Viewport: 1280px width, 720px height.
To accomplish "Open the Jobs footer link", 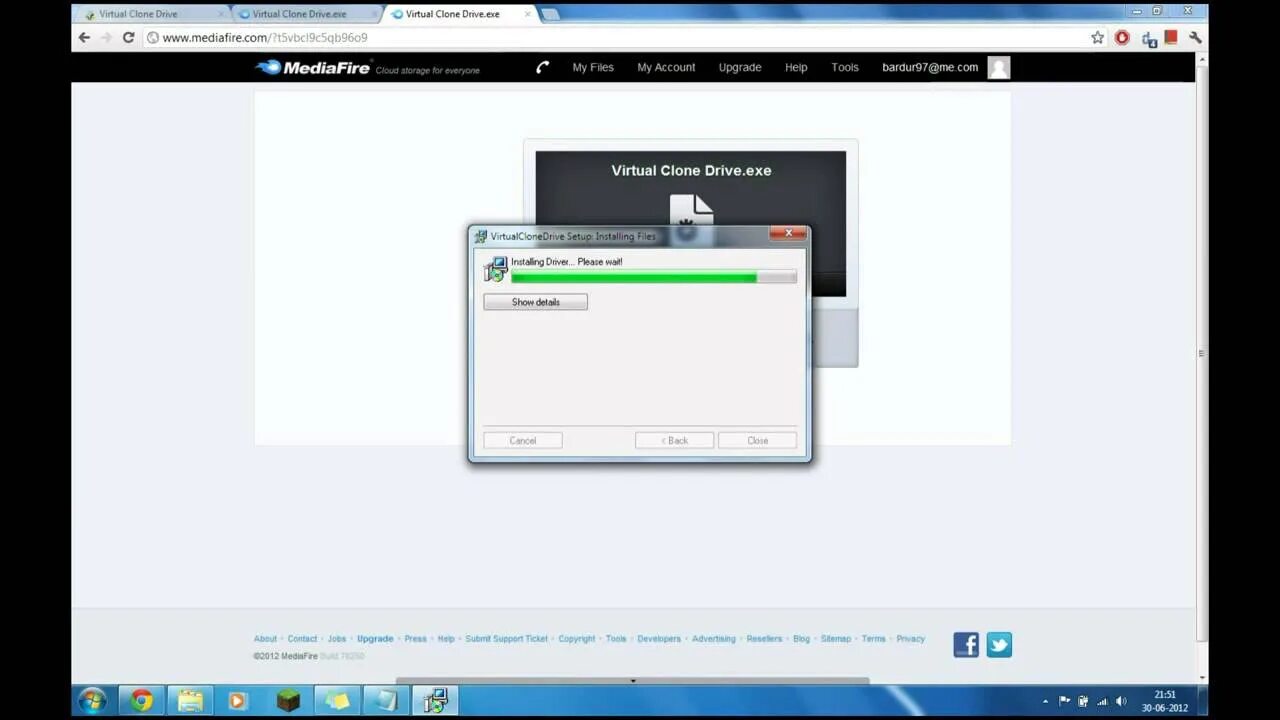I will tap(337, 638).
